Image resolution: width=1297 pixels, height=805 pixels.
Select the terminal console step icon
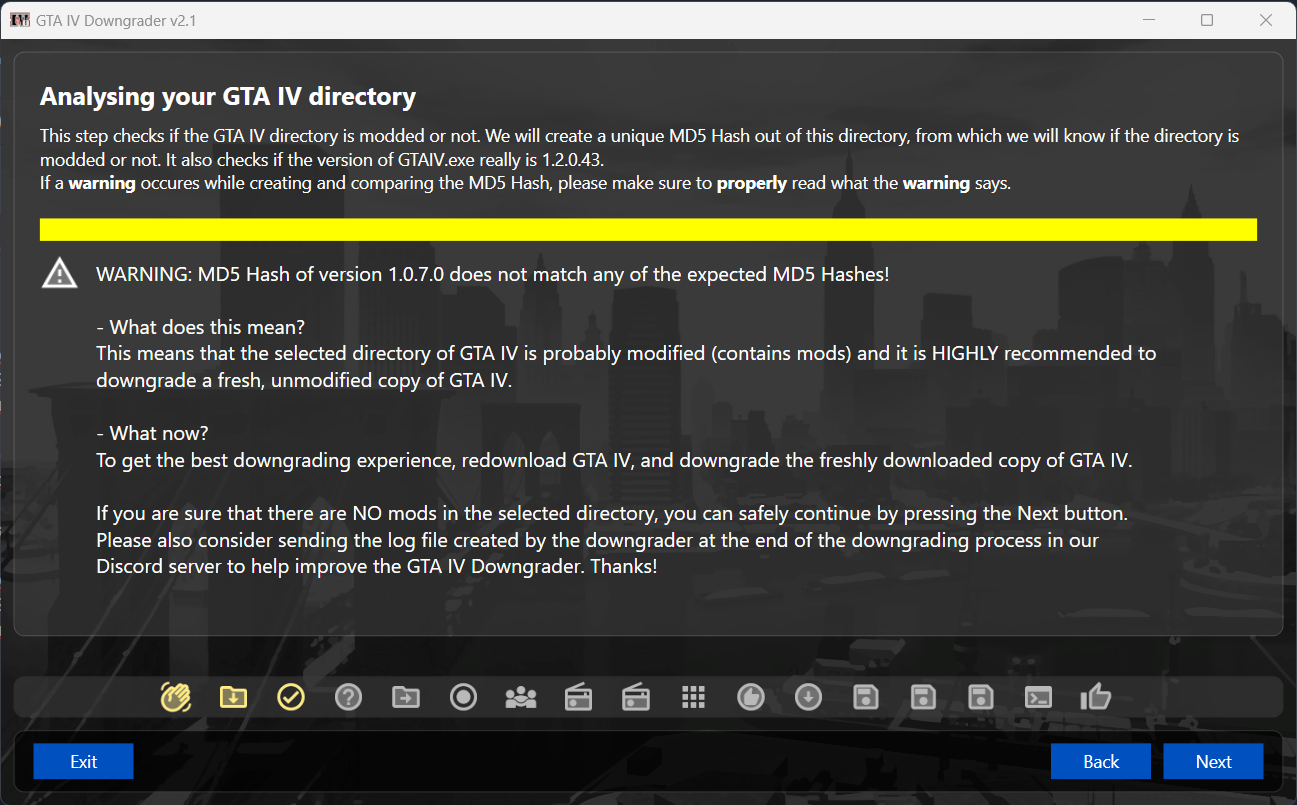pos(1039,696)
